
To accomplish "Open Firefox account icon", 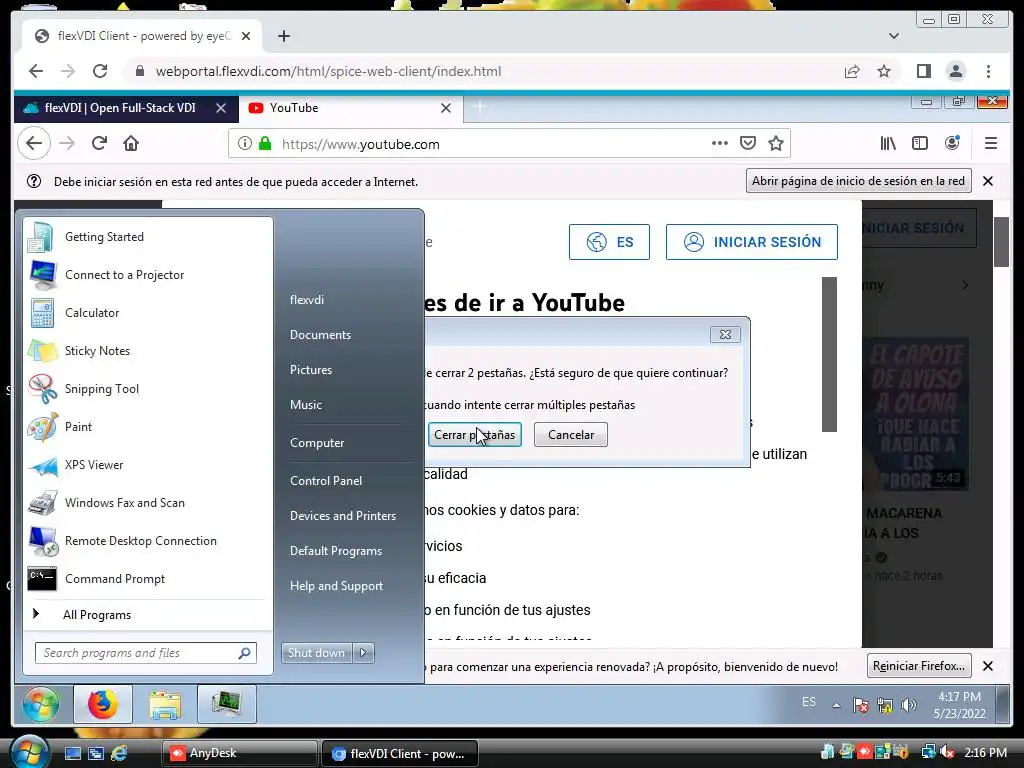I will tap(952, 143).
